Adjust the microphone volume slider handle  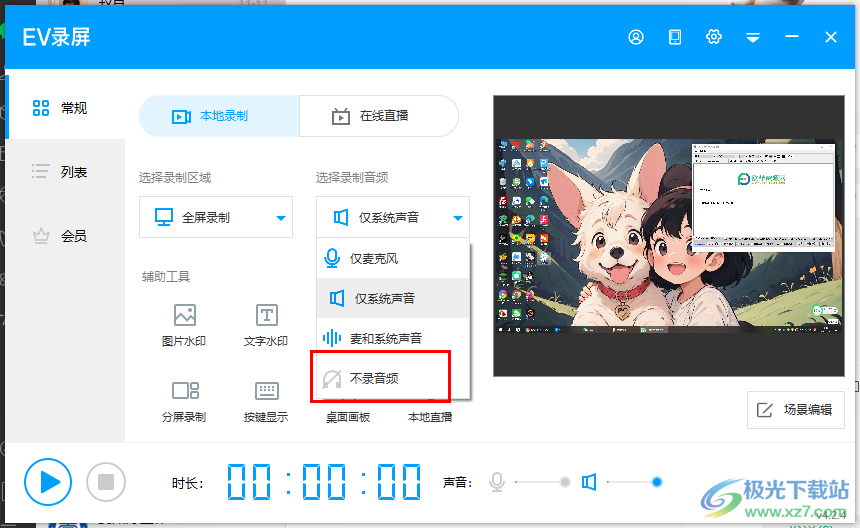[564, 482]
